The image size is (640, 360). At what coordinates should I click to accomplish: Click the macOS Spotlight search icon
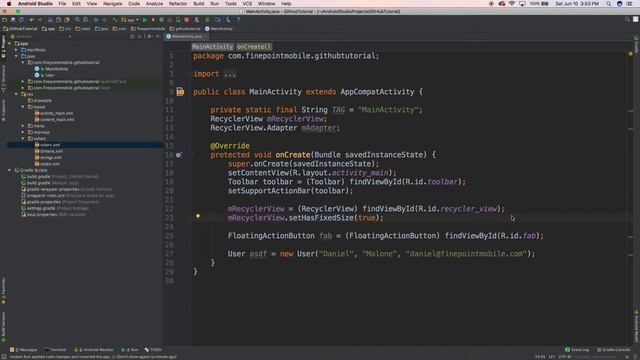608,4
